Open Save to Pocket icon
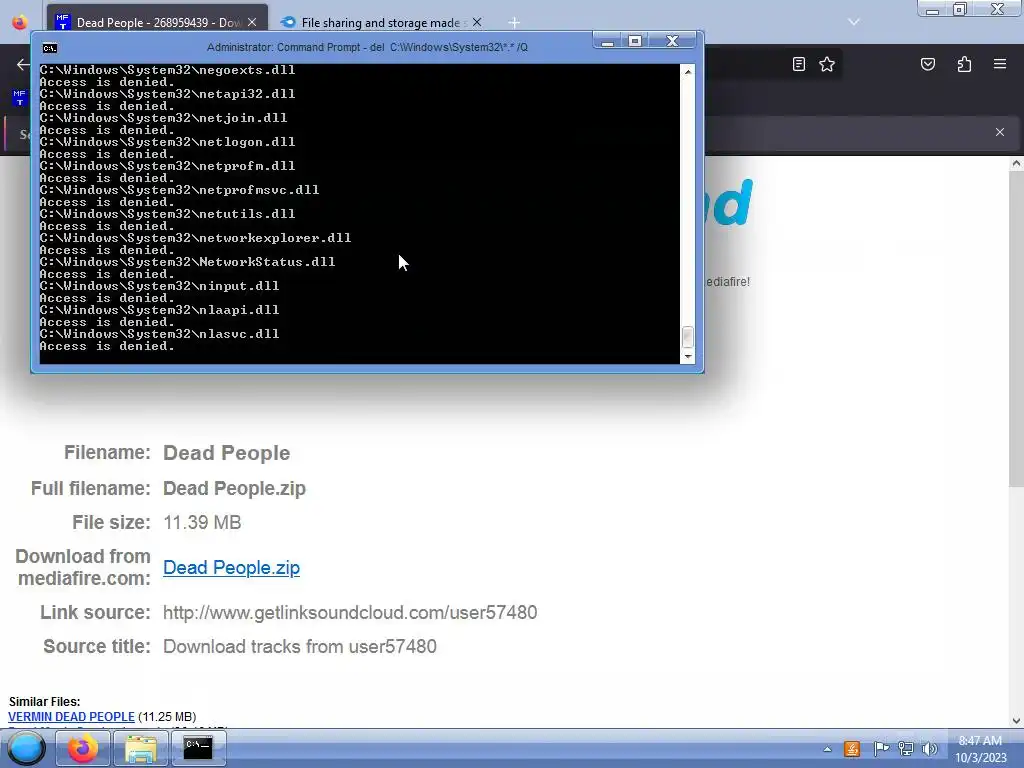Screen dimensions: 1024x768 (927, 64)
